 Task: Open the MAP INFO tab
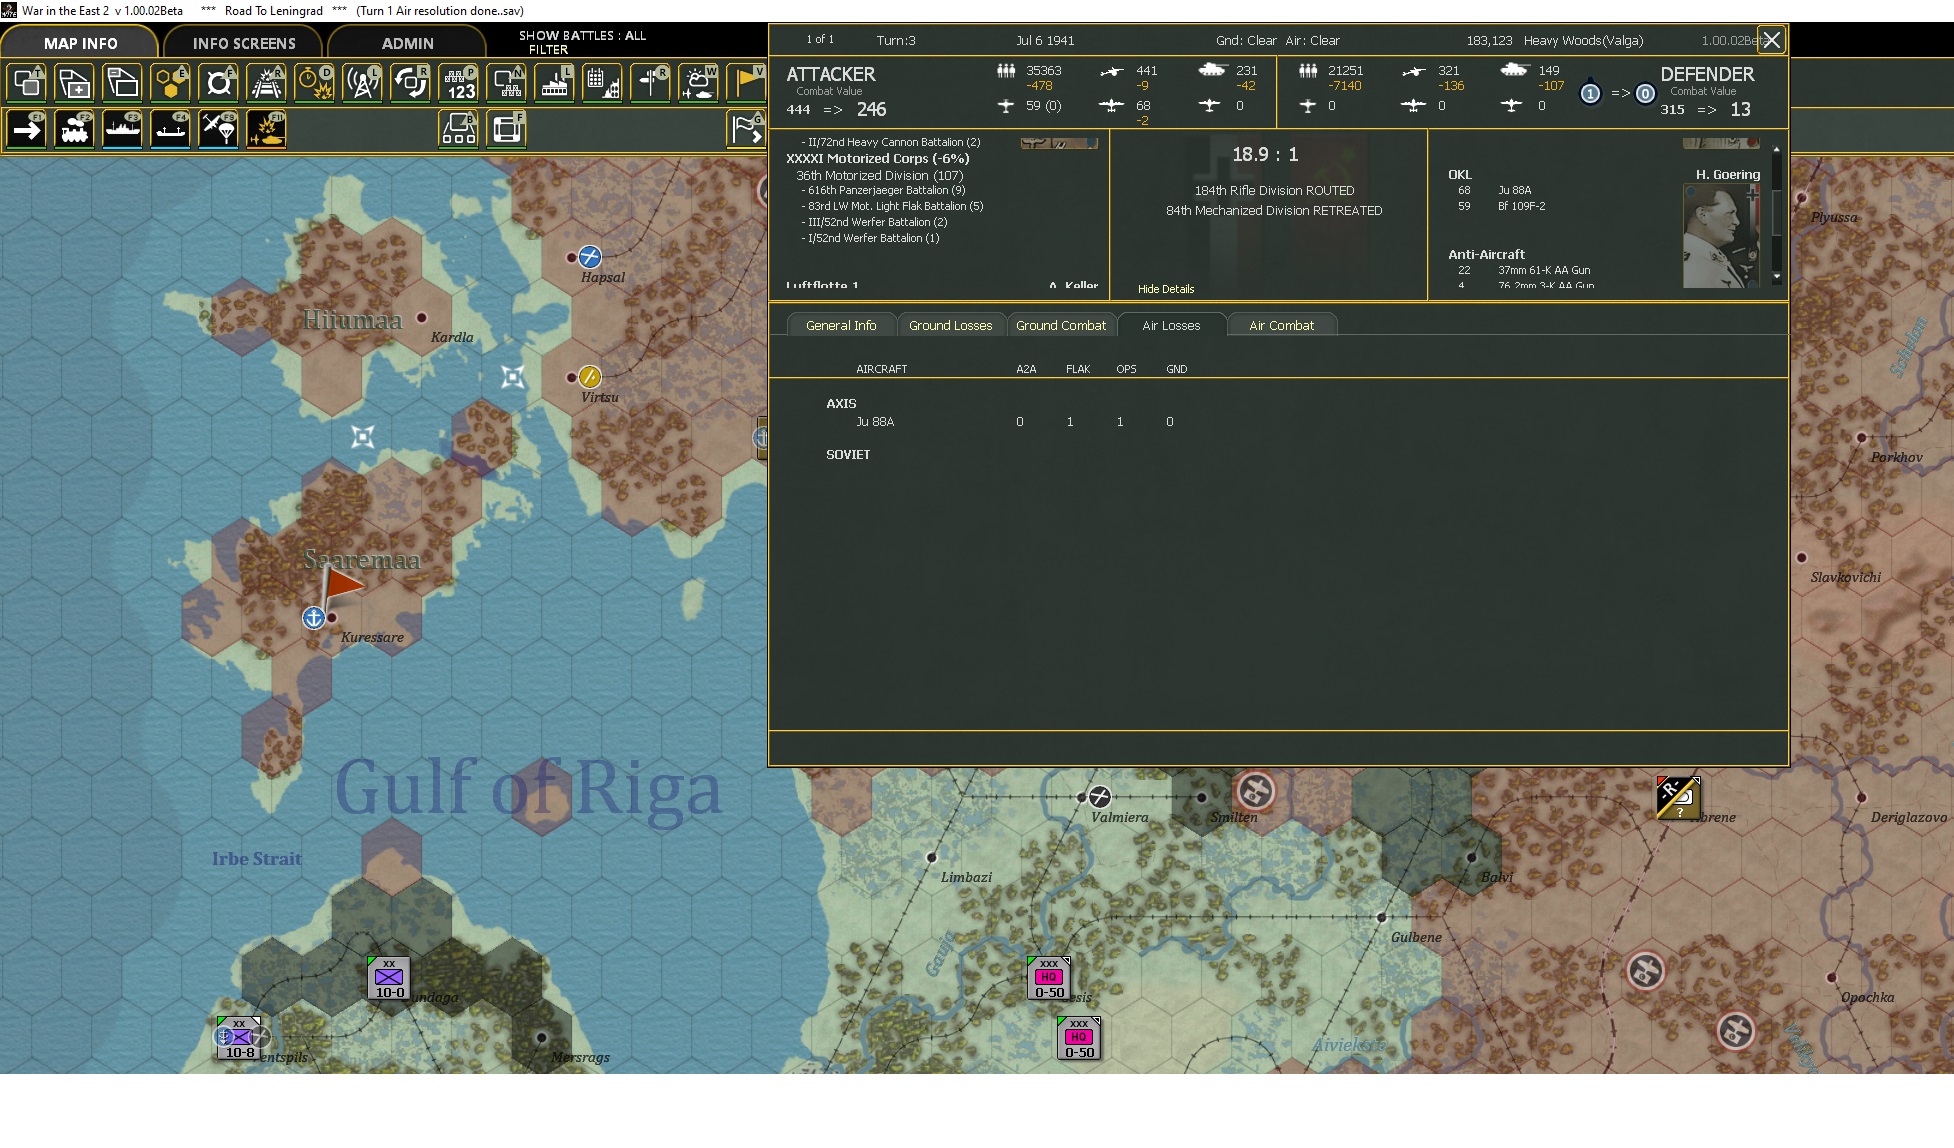[x=80, y=43]
